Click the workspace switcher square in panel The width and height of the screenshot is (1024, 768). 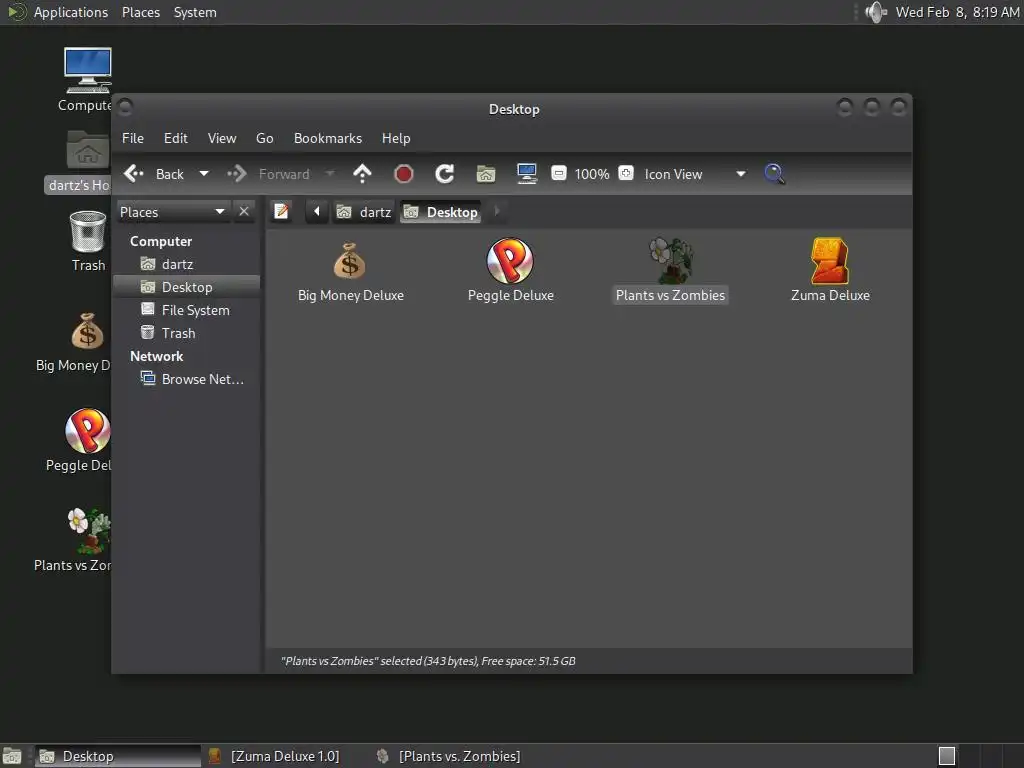click(946, 756)
